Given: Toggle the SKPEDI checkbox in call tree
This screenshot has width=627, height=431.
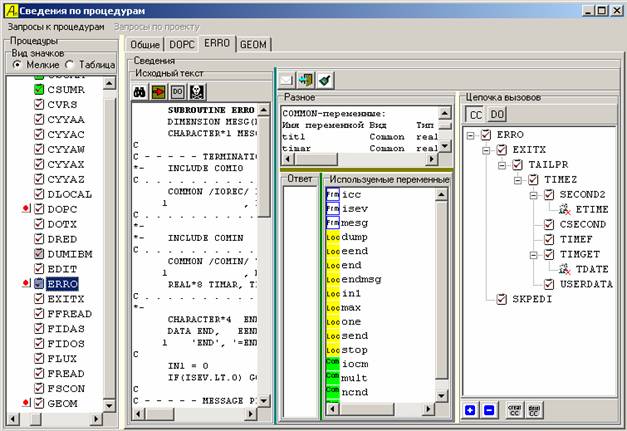Looking at the screenshot, I should 501,299.
